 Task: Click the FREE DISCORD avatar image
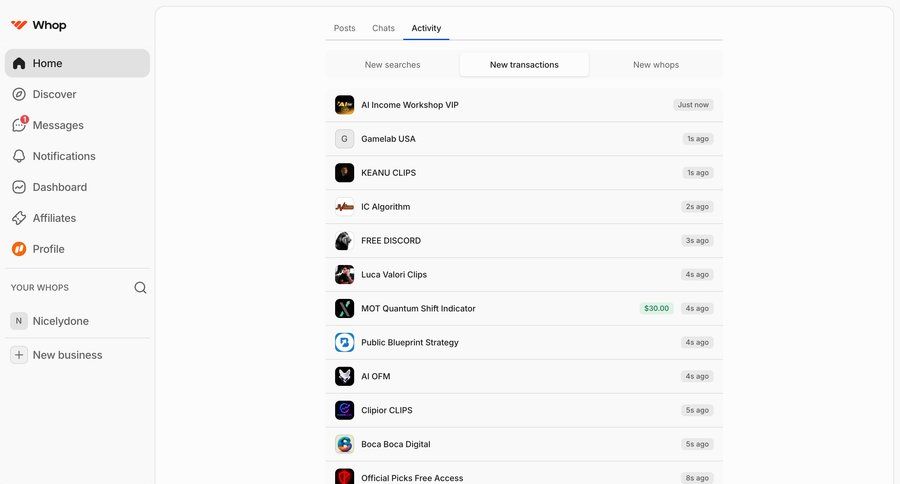point(344,241)
